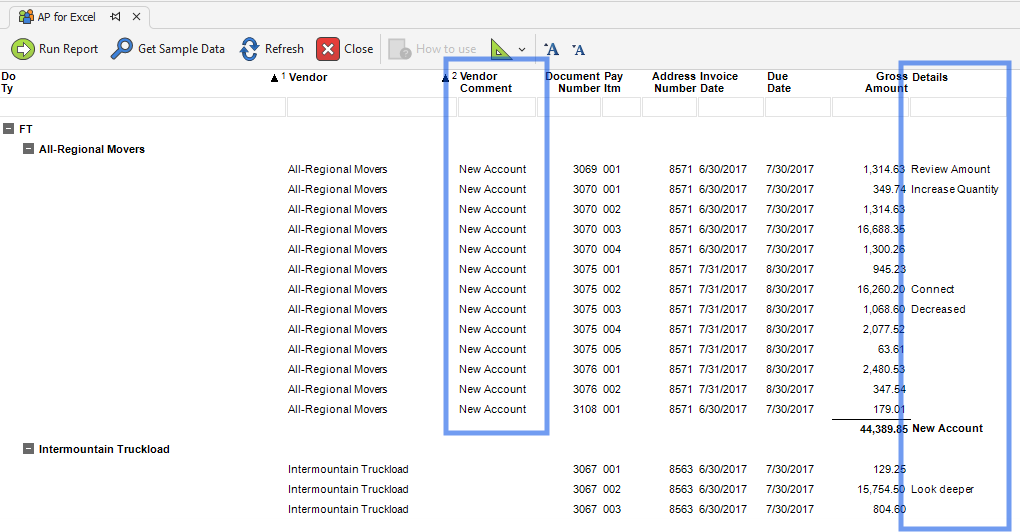This screenshot has height=532, width=1020.
Task: Click the Gross Amount column header
Action: (x=886, y=83)
